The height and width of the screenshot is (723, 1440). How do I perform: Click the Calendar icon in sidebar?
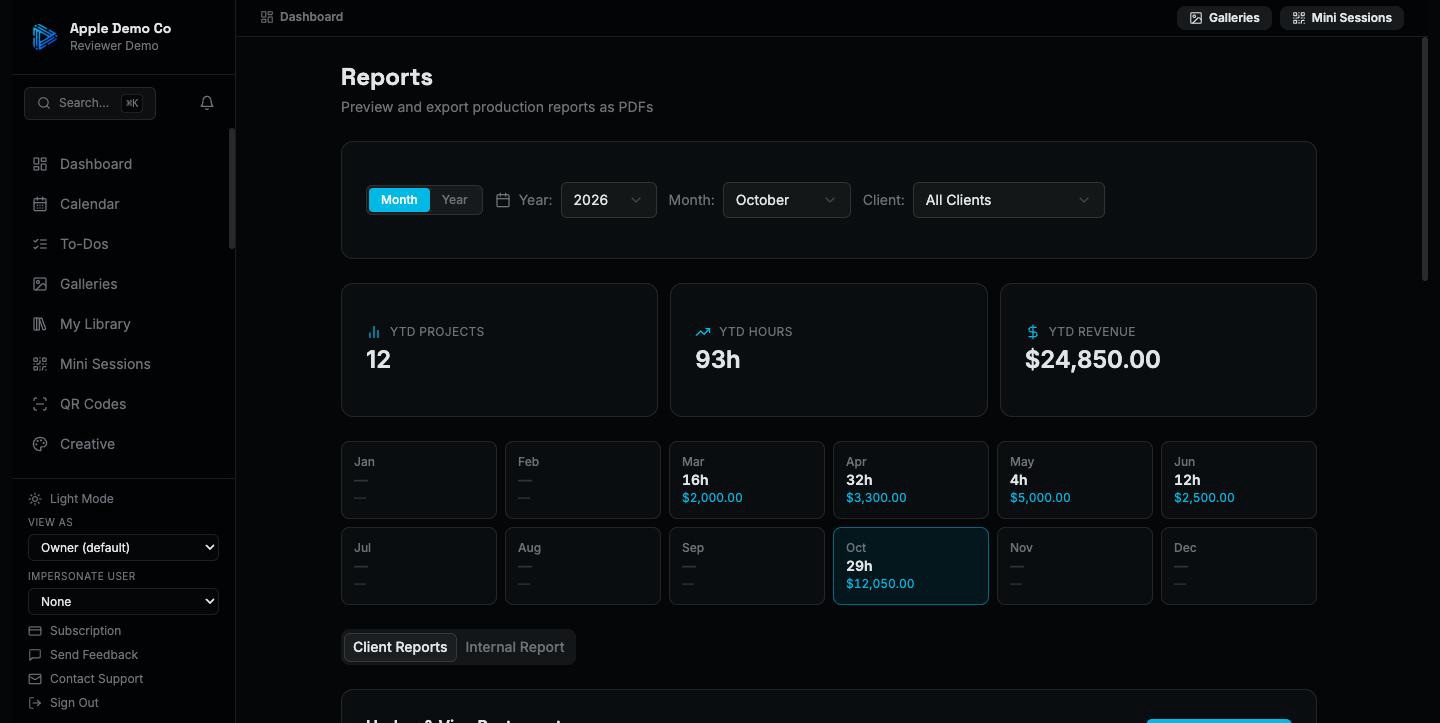coord(40,204)
